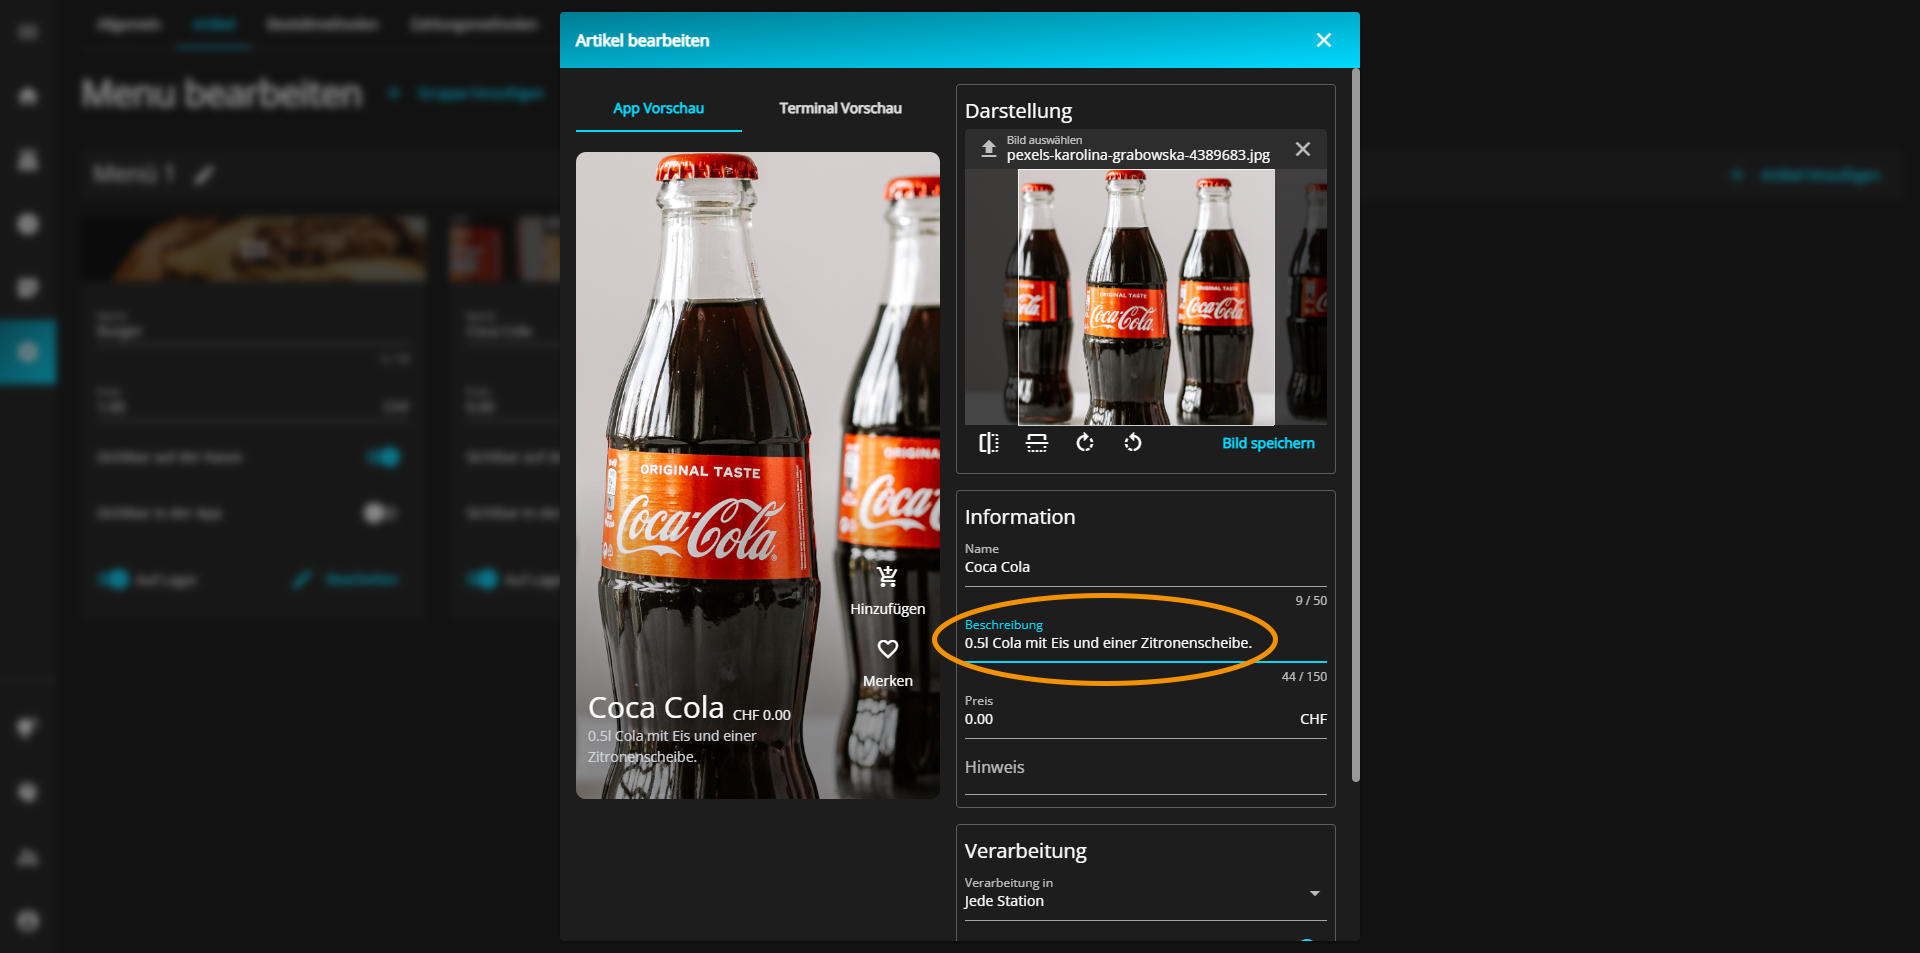Click the cropped Coca-Cola image thumbnail
Image resolution: width=1920 pixels, height=953 pixels.
pos(1146,297)
